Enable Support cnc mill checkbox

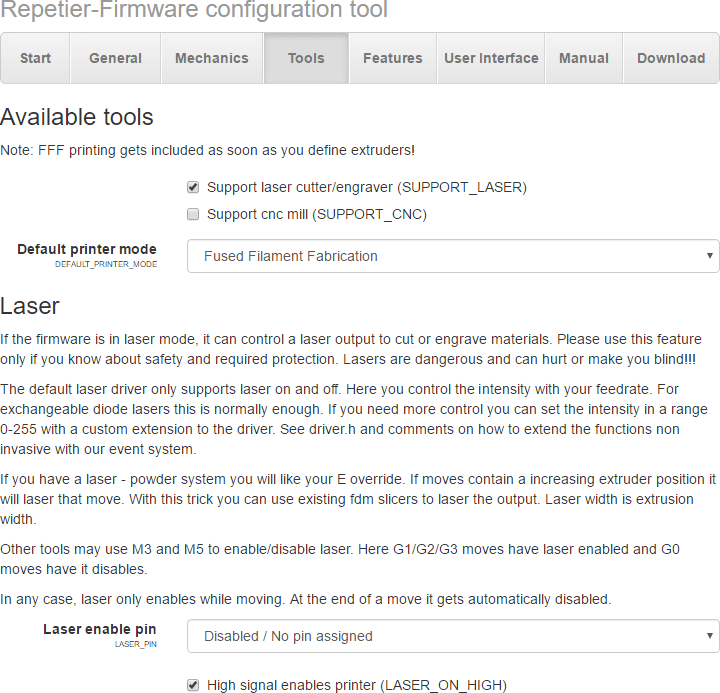pyautogui.click(x=193, y=214)
